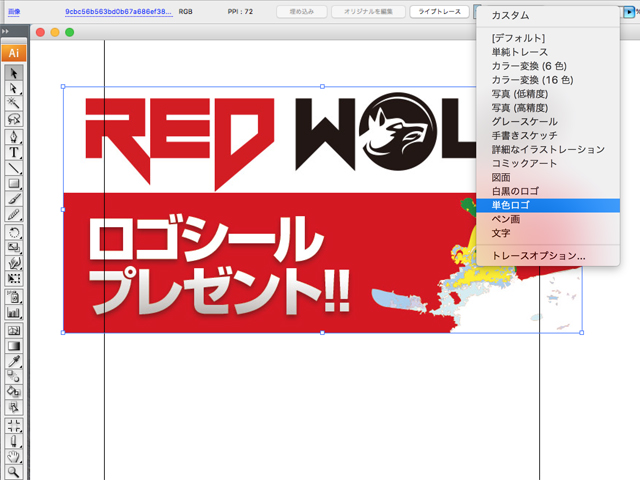Select the Blend tool

(14, 376)
